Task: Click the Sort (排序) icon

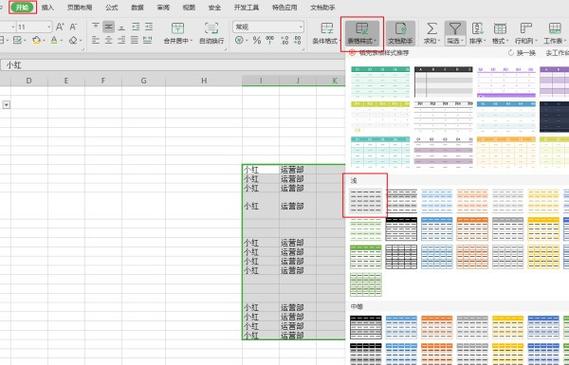Action: tap(478, 28)
